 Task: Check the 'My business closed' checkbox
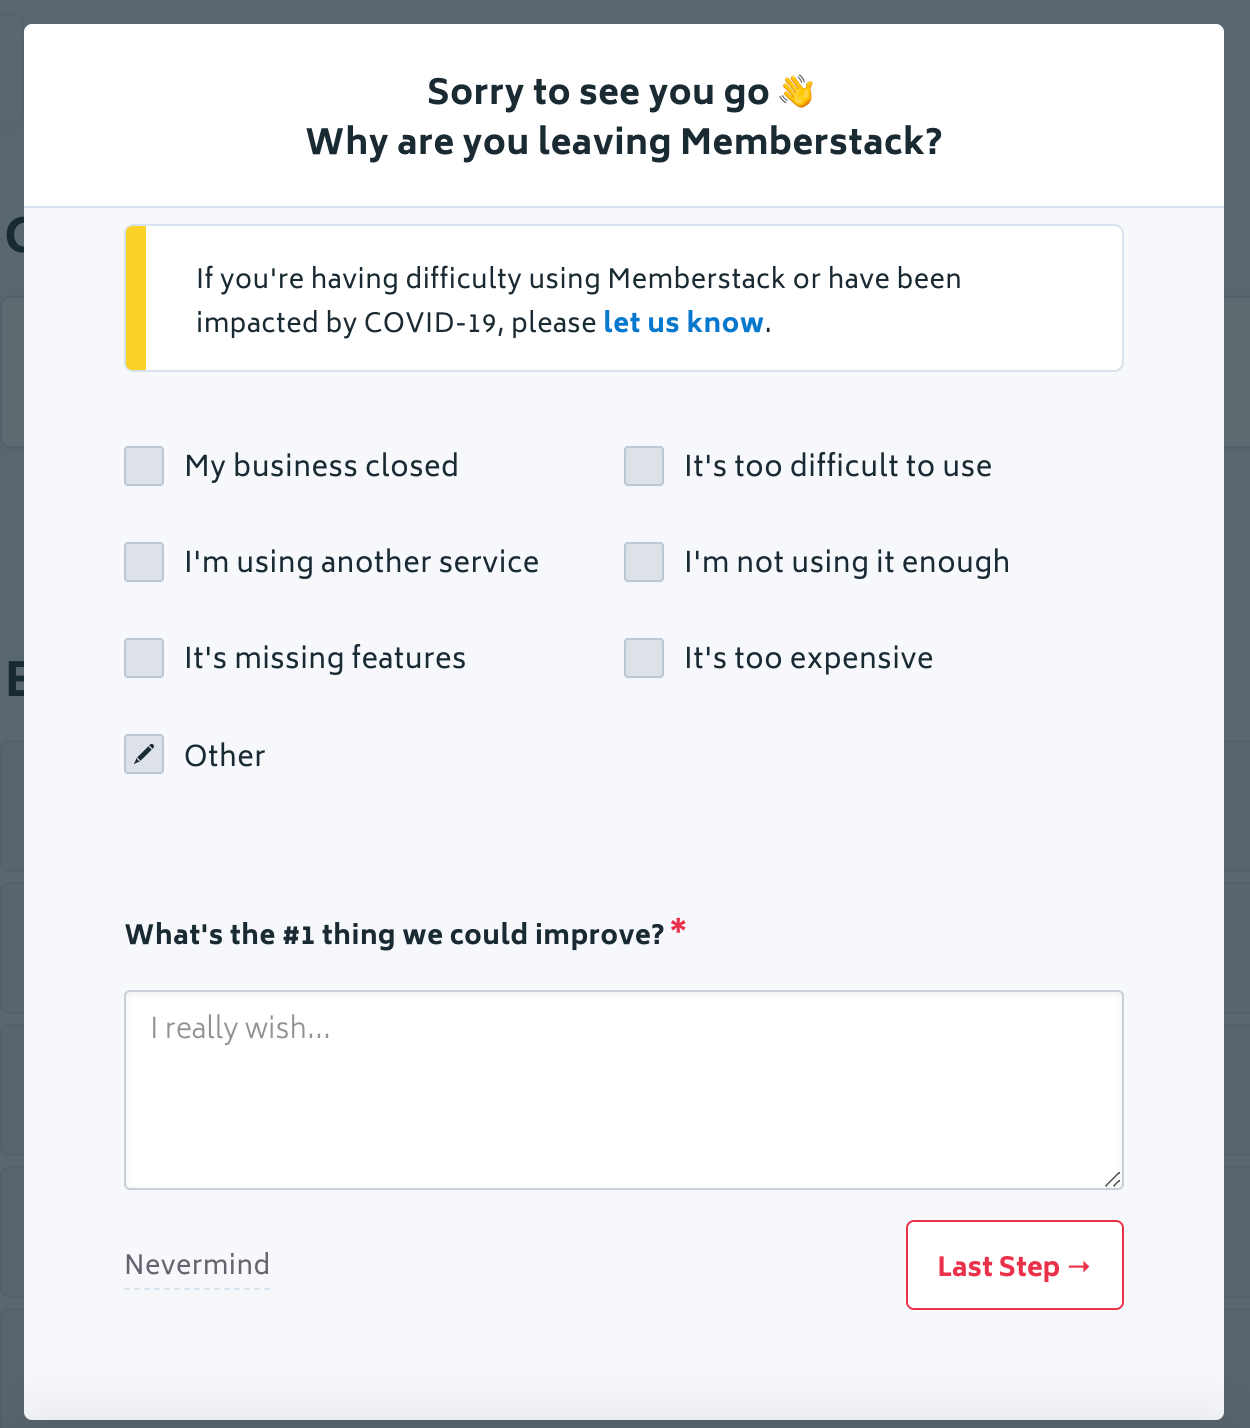pos(144,466)
